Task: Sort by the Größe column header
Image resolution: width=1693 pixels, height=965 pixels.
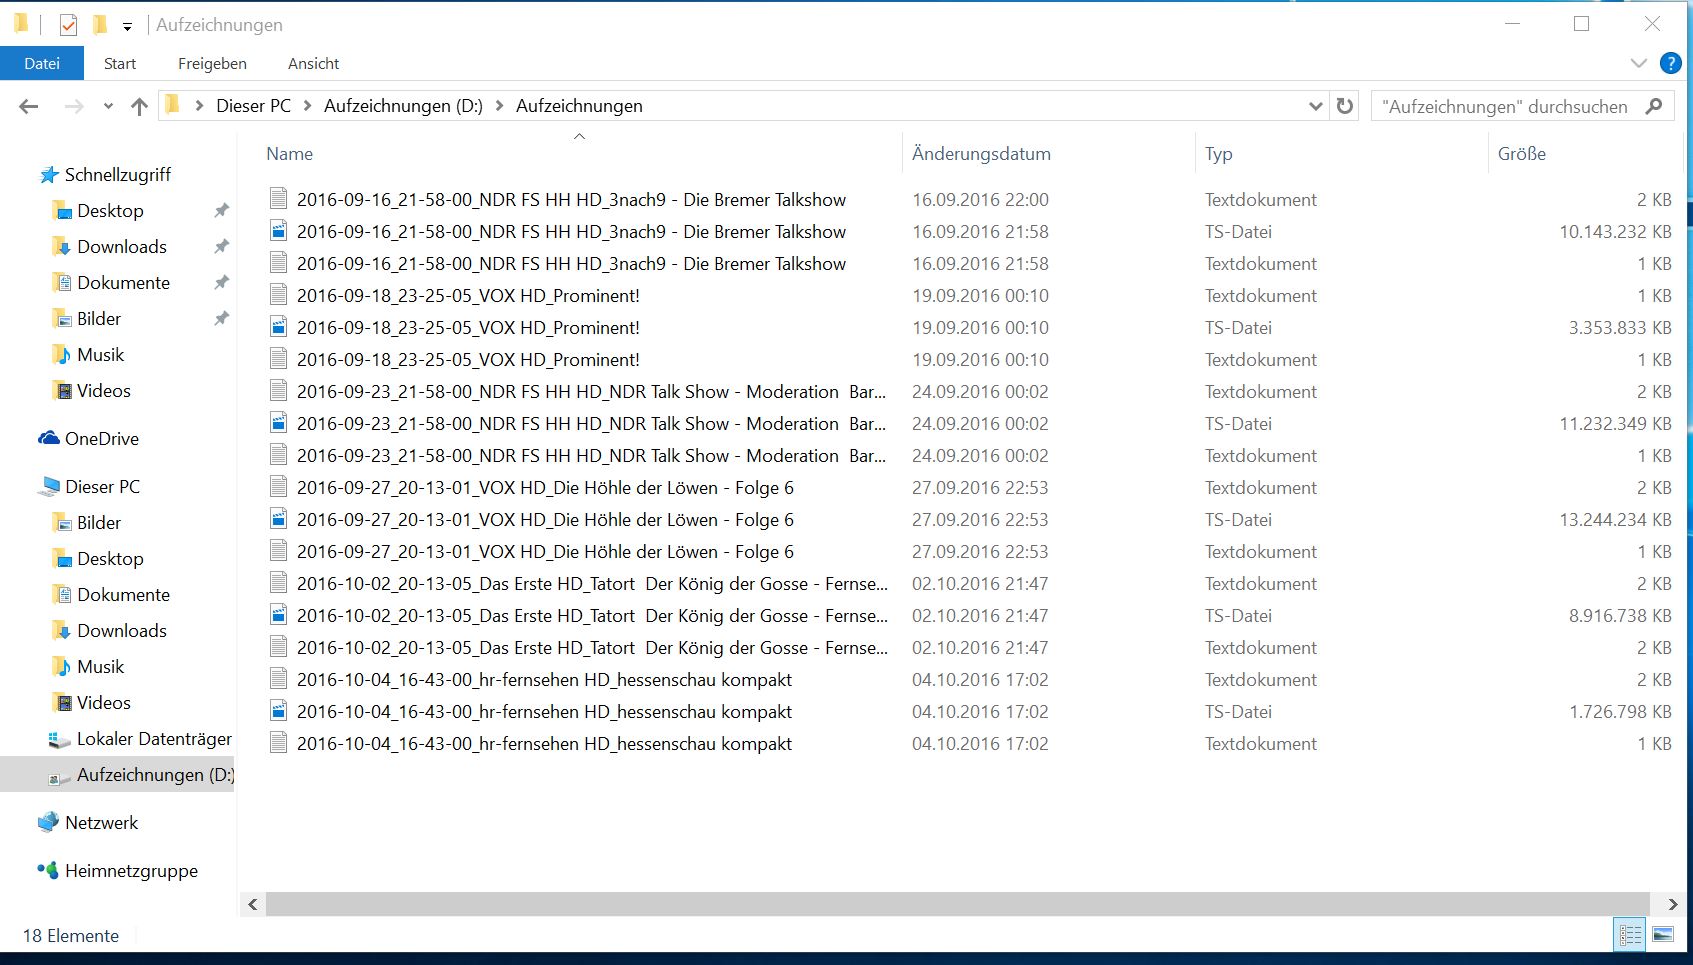Action: [x=1522, y=154]
